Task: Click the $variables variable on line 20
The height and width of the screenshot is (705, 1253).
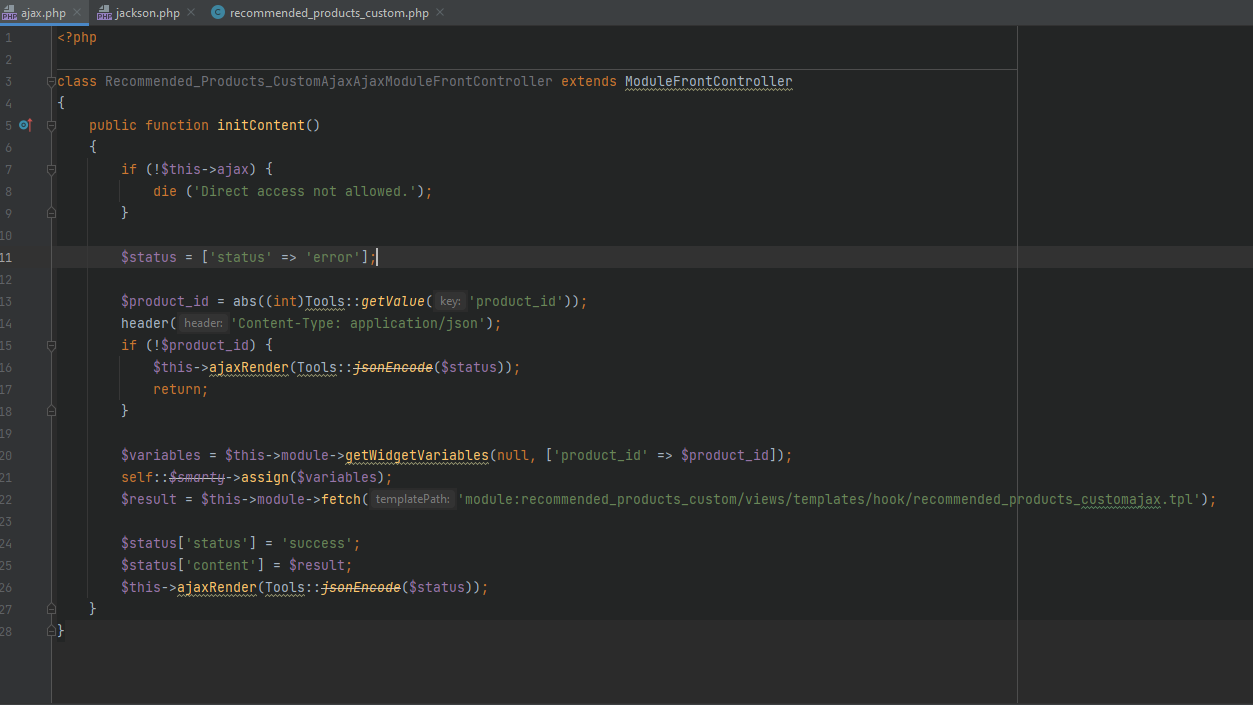Action: 161,455
